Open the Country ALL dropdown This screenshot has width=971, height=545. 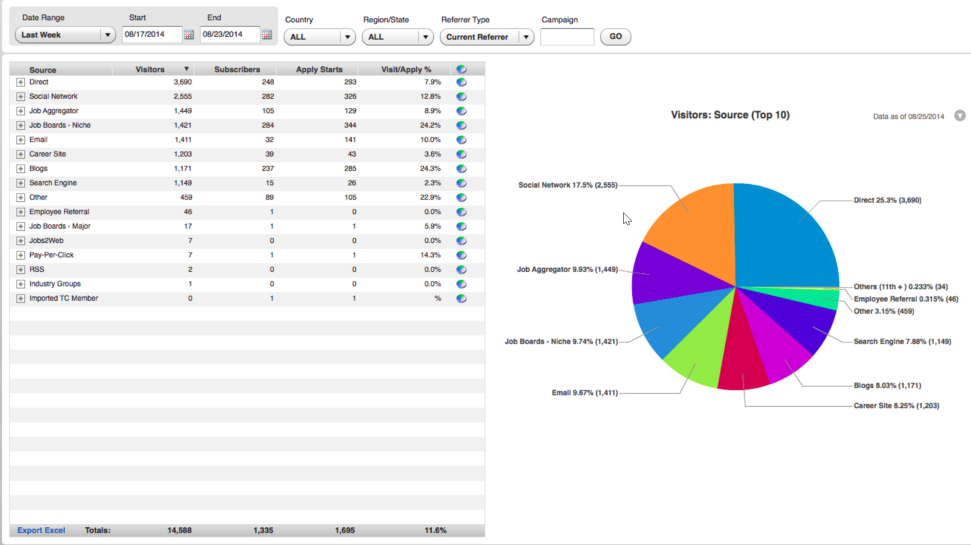click(x=320, y=37)
